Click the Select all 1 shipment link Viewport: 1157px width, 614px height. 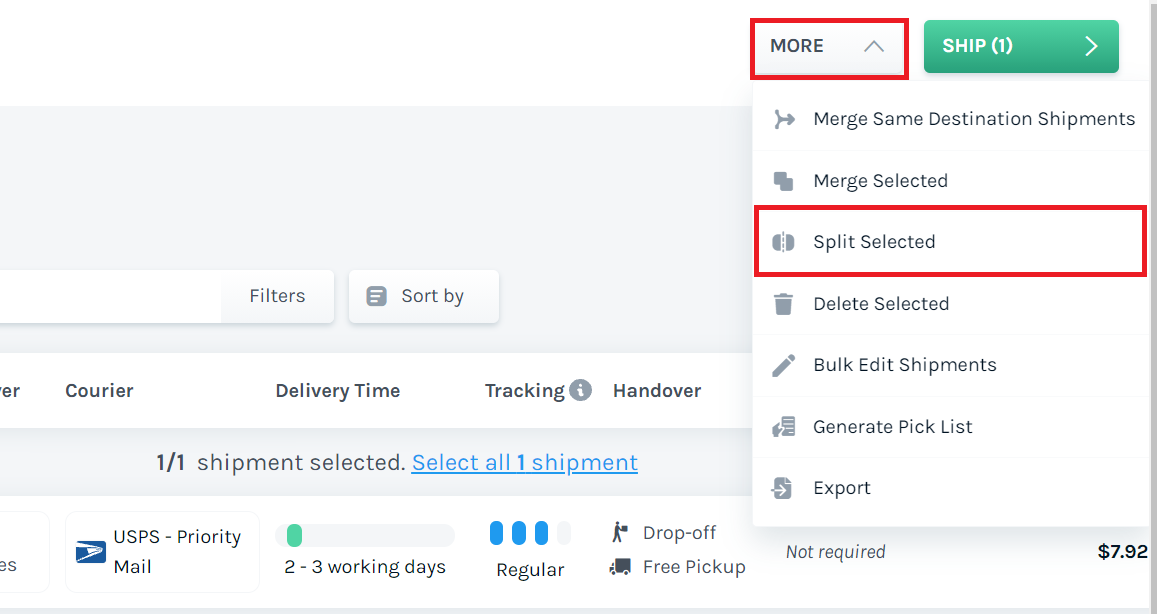[x=524, y=462]
